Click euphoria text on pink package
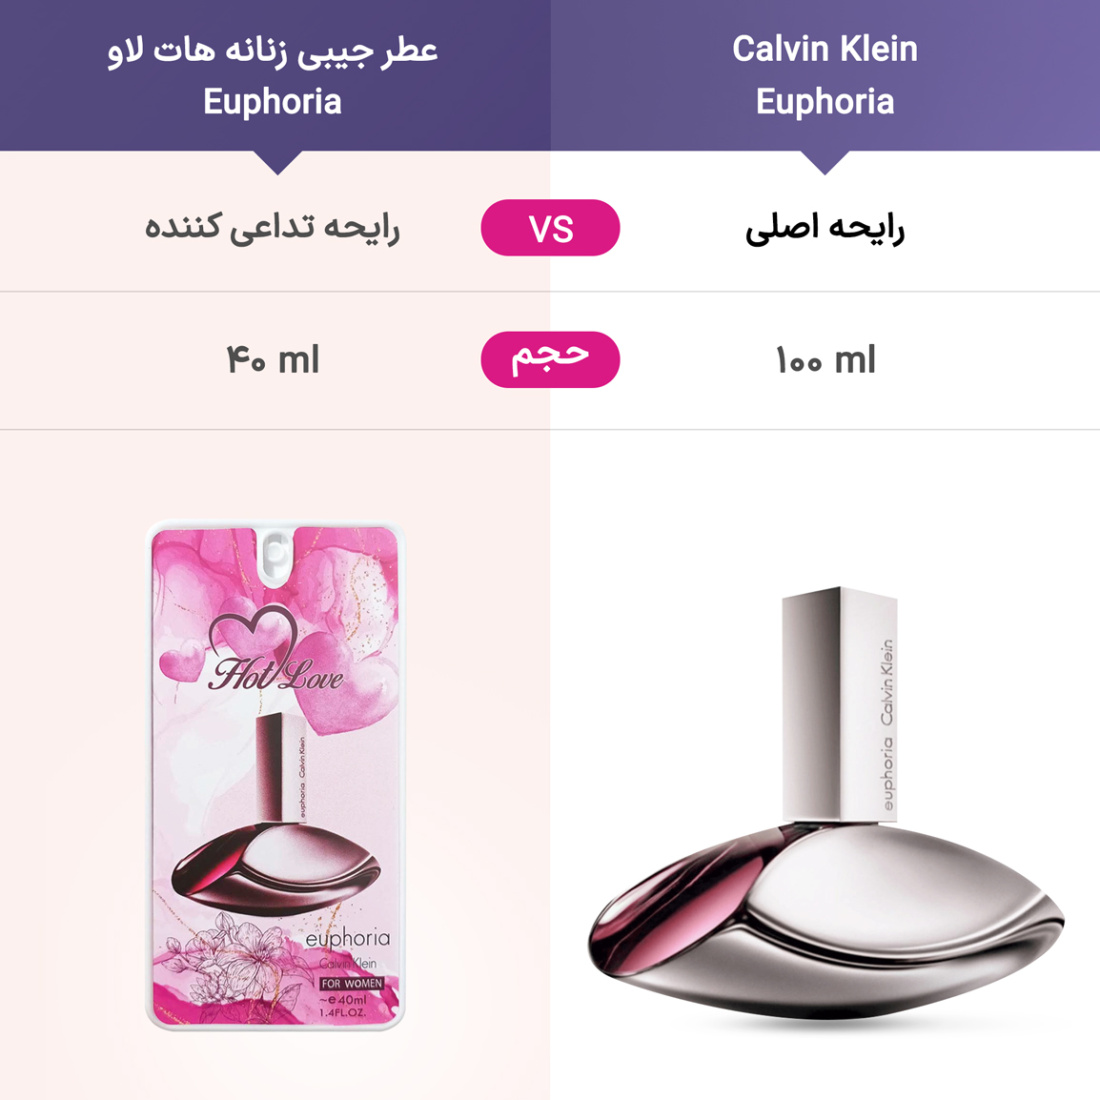 (x=347, y=939)
